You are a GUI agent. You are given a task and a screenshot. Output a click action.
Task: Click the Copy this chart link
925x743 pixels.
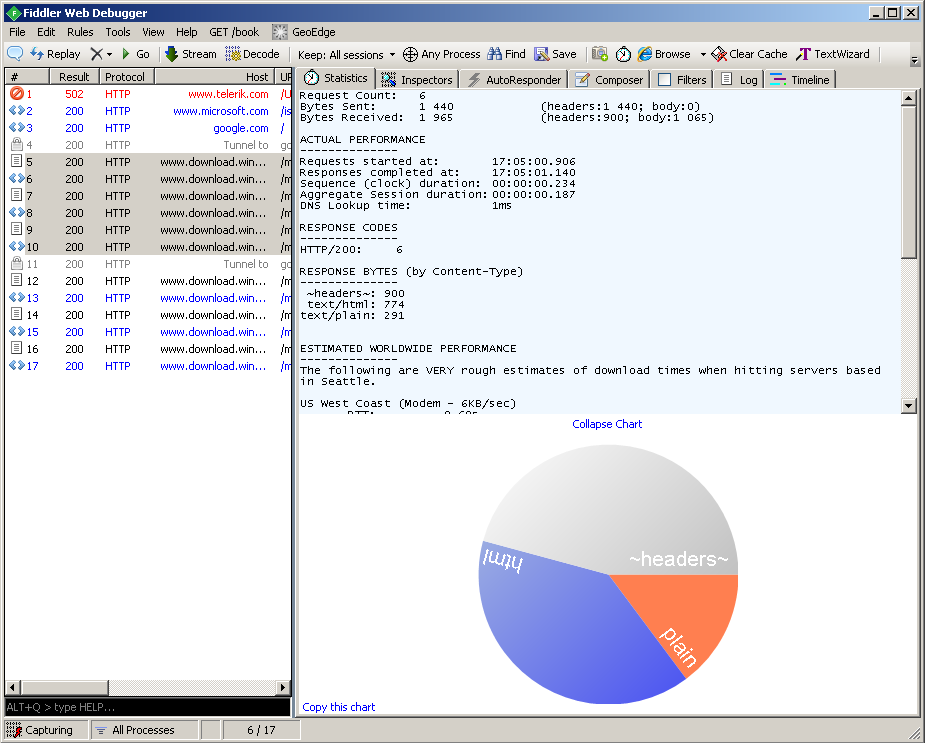pyautogui.click(x=339, y=707)
